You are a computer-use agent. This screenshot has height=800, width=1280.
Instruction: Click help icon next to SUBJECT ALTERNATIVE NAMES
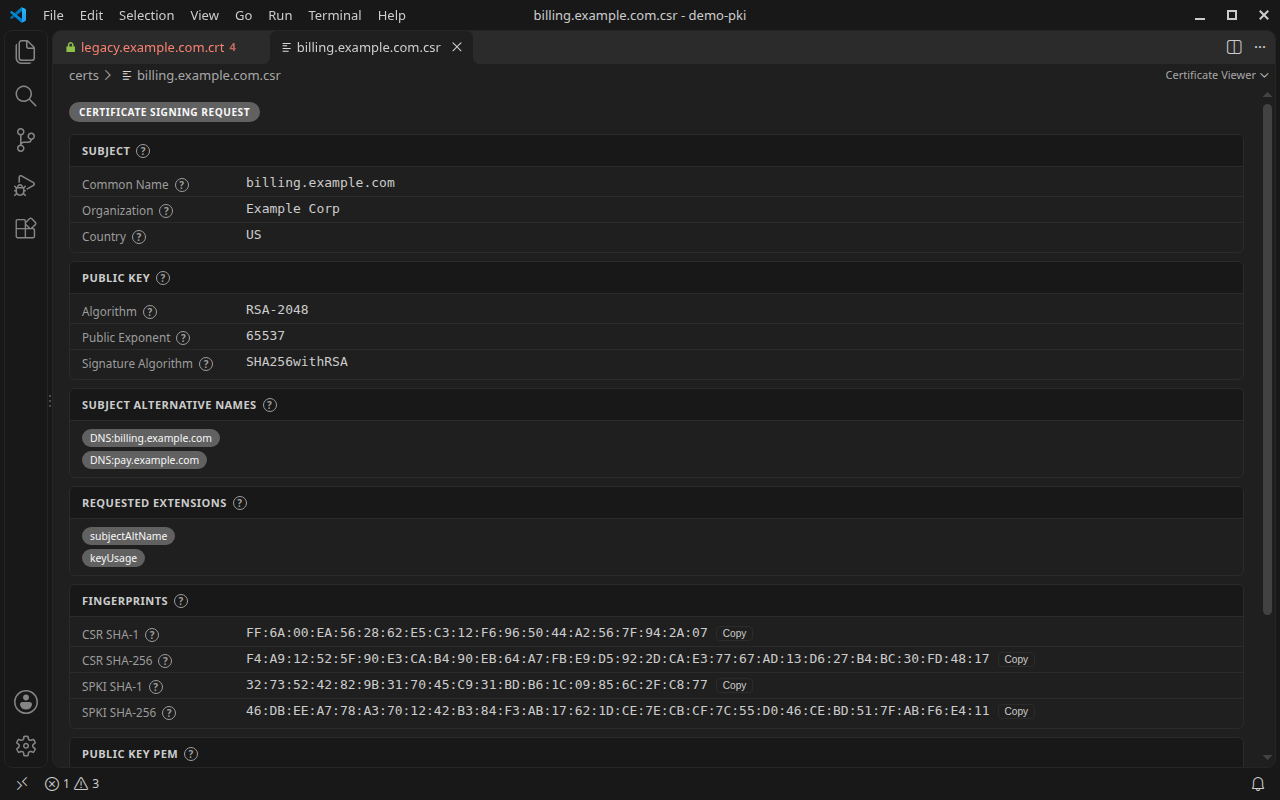[x=270, y=405]
